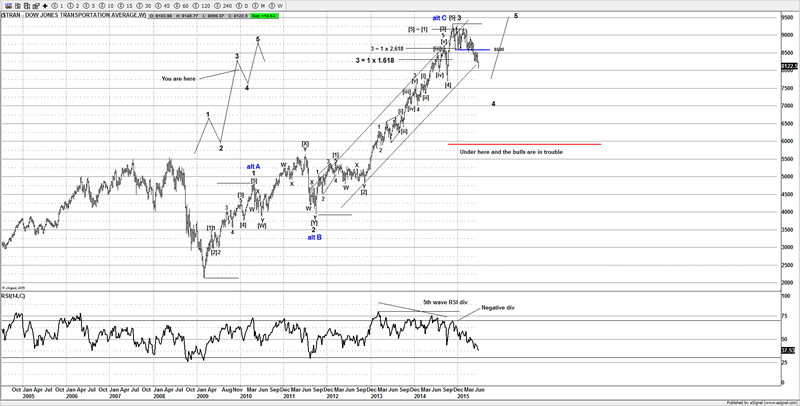Viewport: 800px width, 406px height.
Task: Select the '3 = 1 x 1.618' annotation
Action: 375,60
